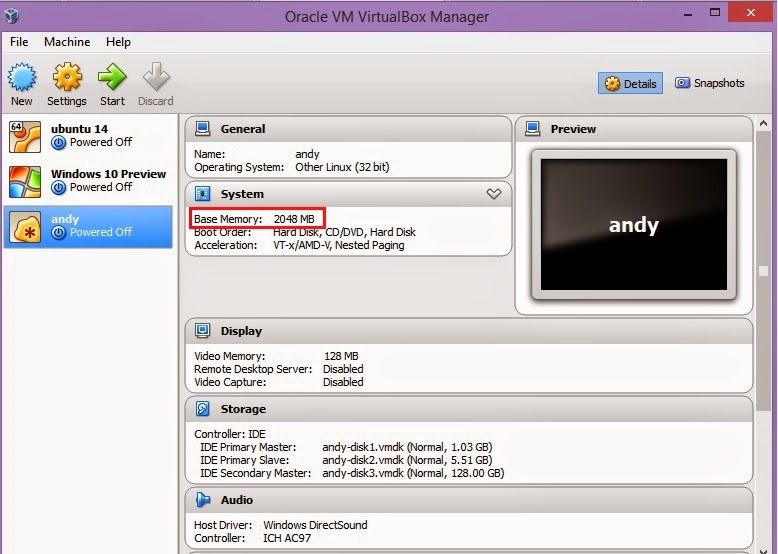Click the green Start arrow

click(x=112, y=77)
